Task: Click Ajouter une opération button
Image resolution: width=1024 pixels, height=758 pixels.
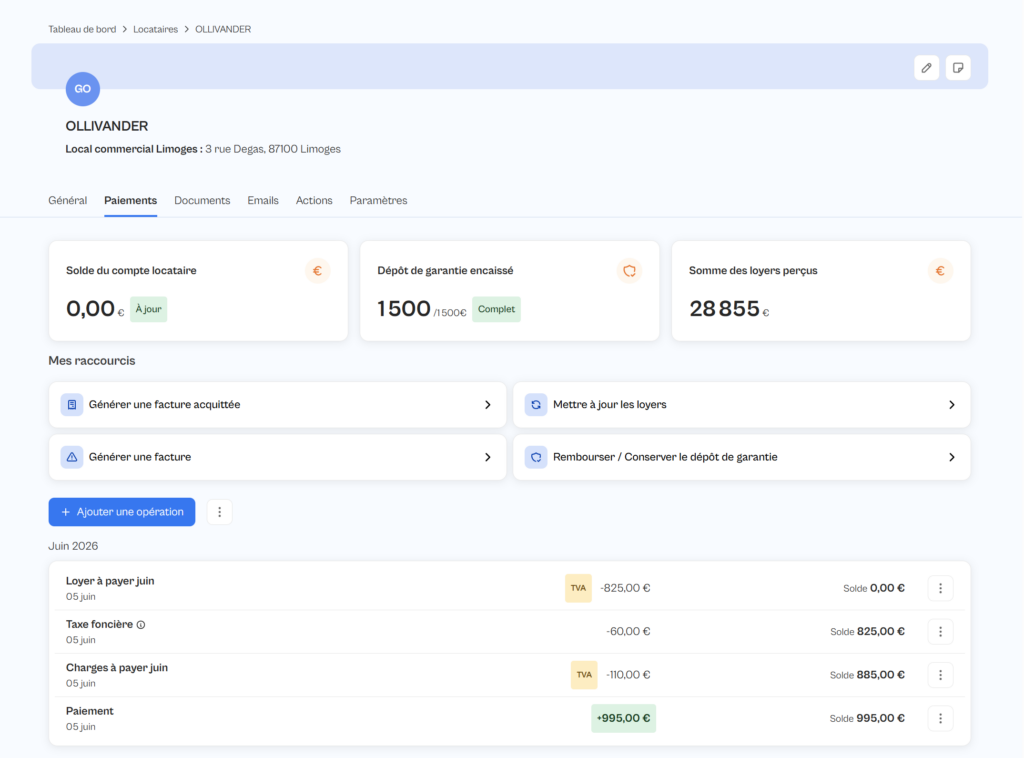Action: (x=122, y=512)
